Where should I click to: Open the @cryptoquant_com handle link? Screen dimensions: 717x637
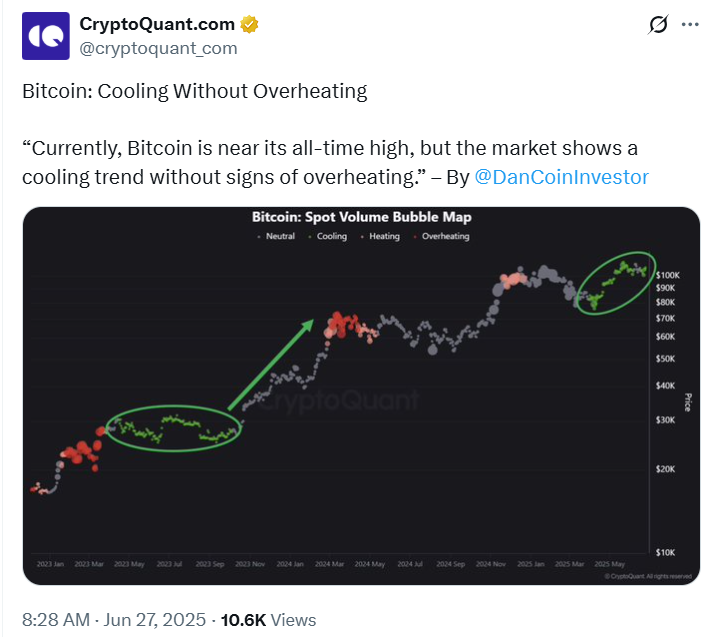point(158,48)
